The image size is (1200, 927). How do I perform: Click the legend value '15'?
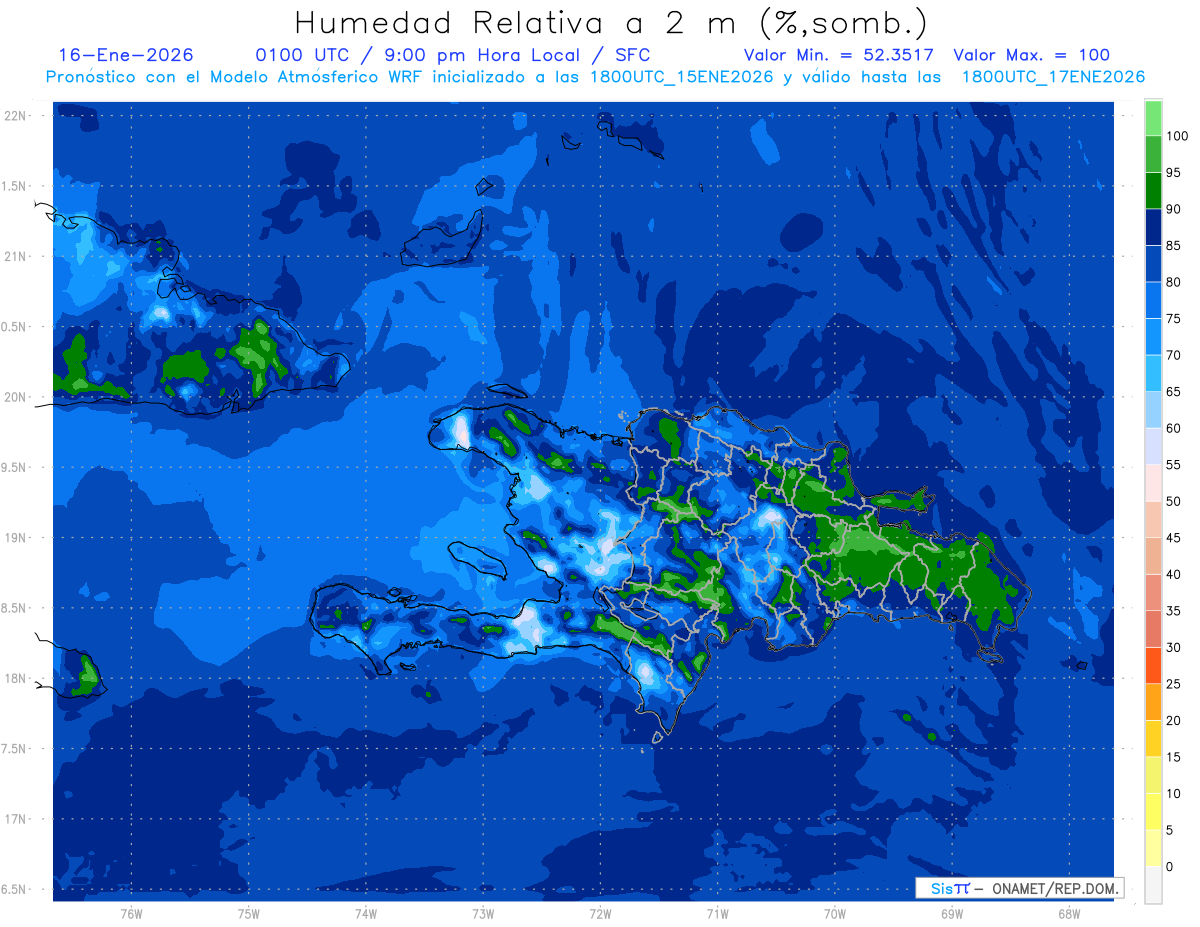pos(1174,757)
